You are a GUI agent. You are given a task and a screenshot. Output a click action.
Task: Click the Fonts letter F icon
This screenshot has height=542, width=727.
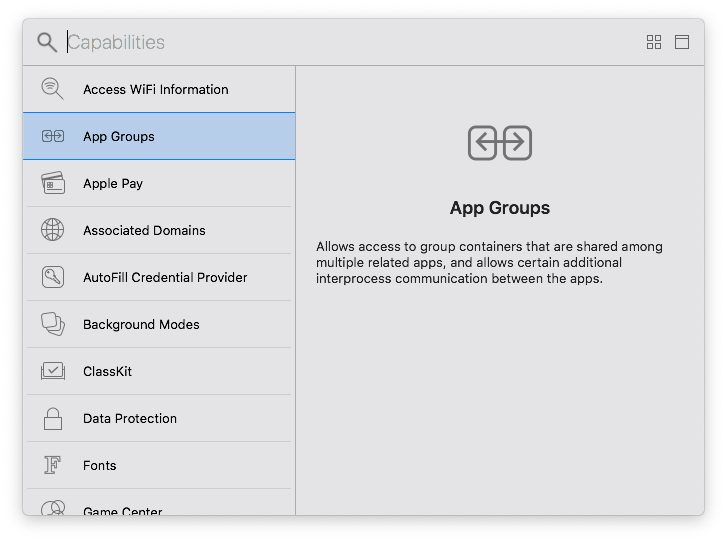(52, 465)
